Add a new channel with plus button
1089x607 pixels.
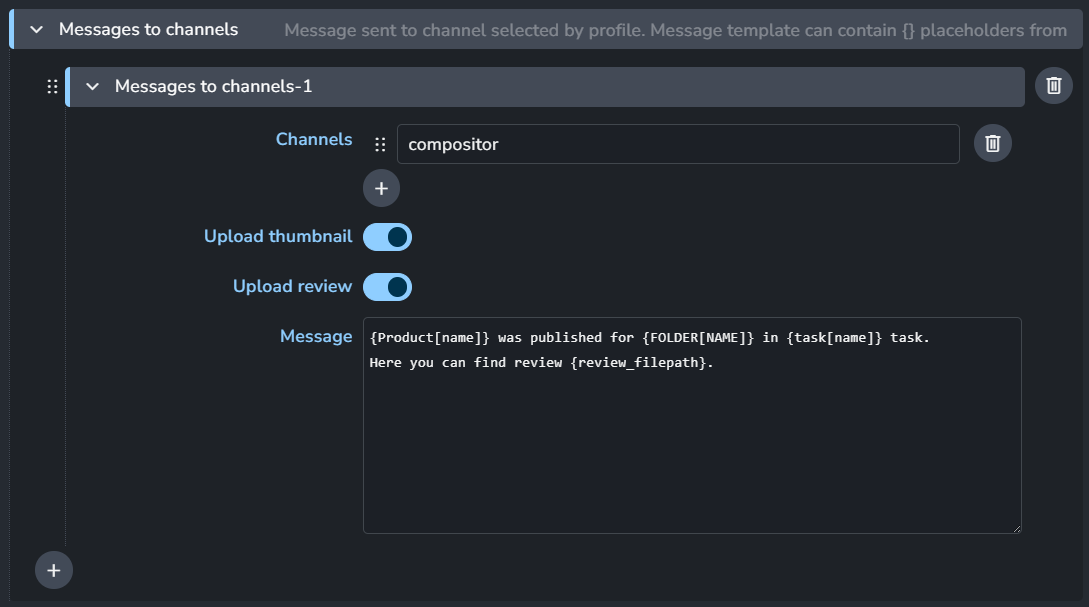(381, 188)
